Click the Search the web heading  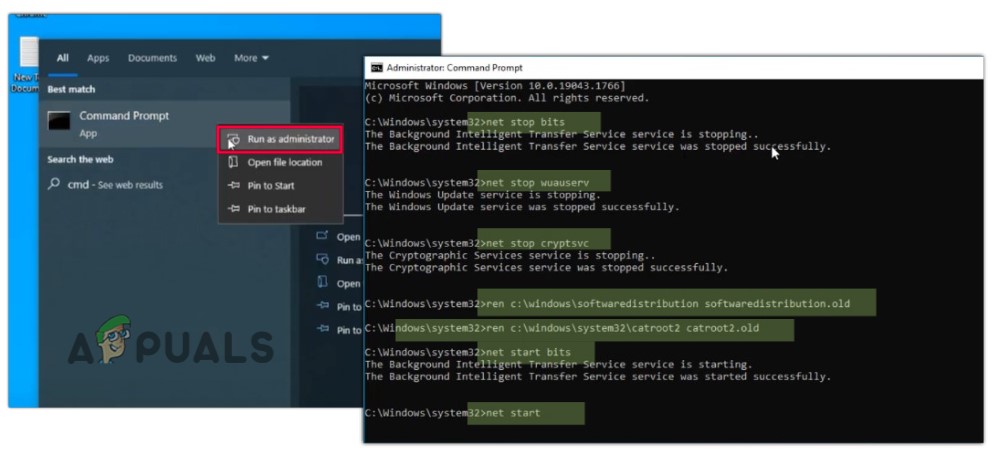[80, 159]
